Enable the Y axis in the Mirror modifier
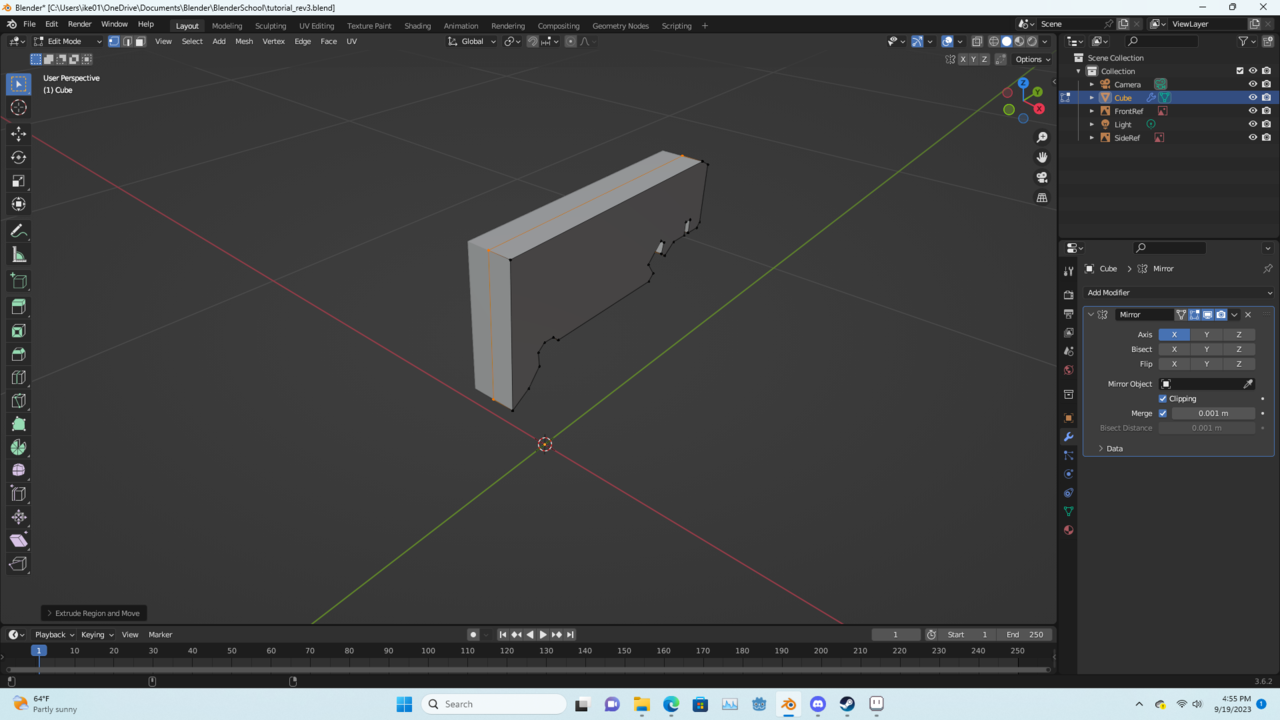Screen dimensions: 1280x720 pos(1206,334)
